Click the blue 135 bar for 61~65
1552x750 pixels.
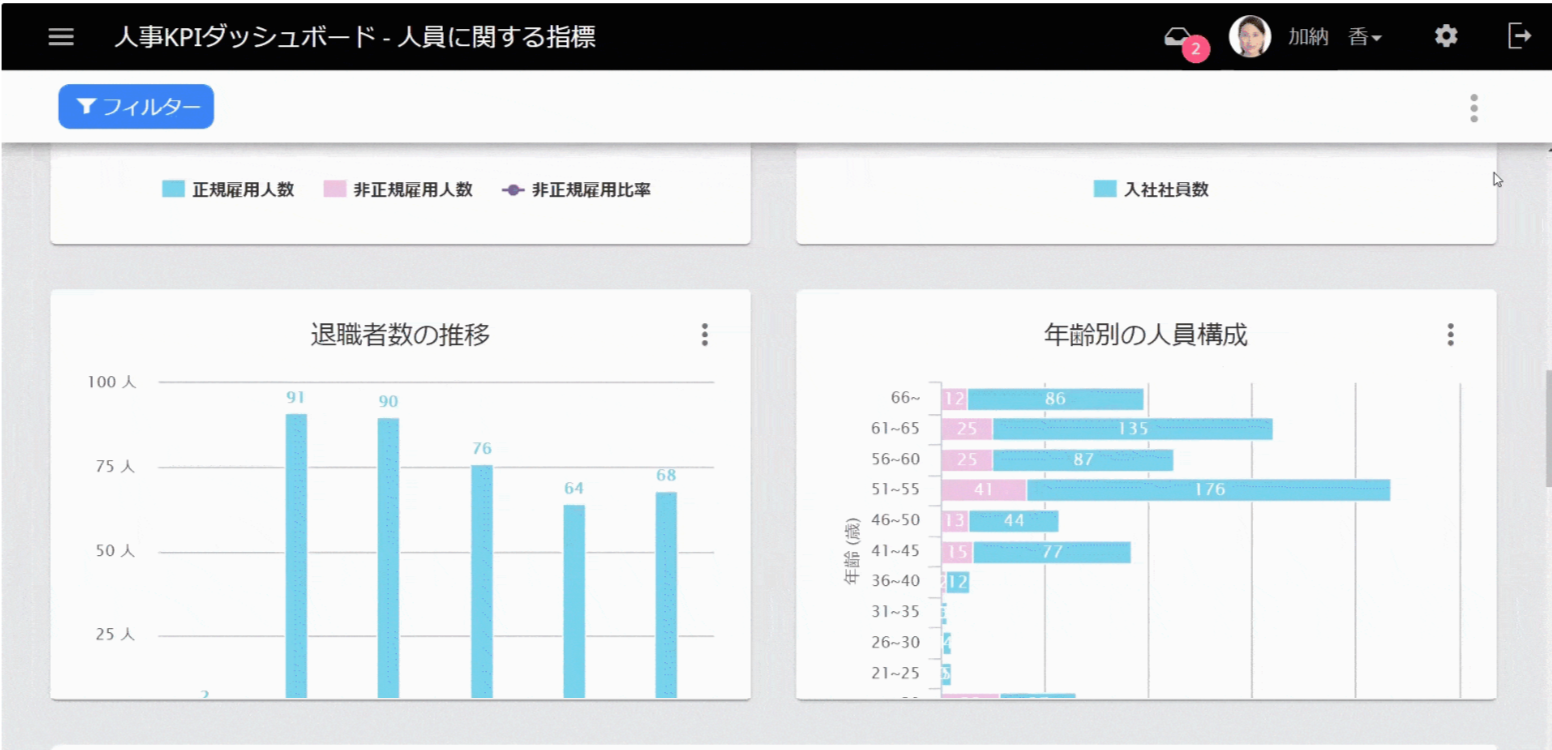[x=1132, y=429]
